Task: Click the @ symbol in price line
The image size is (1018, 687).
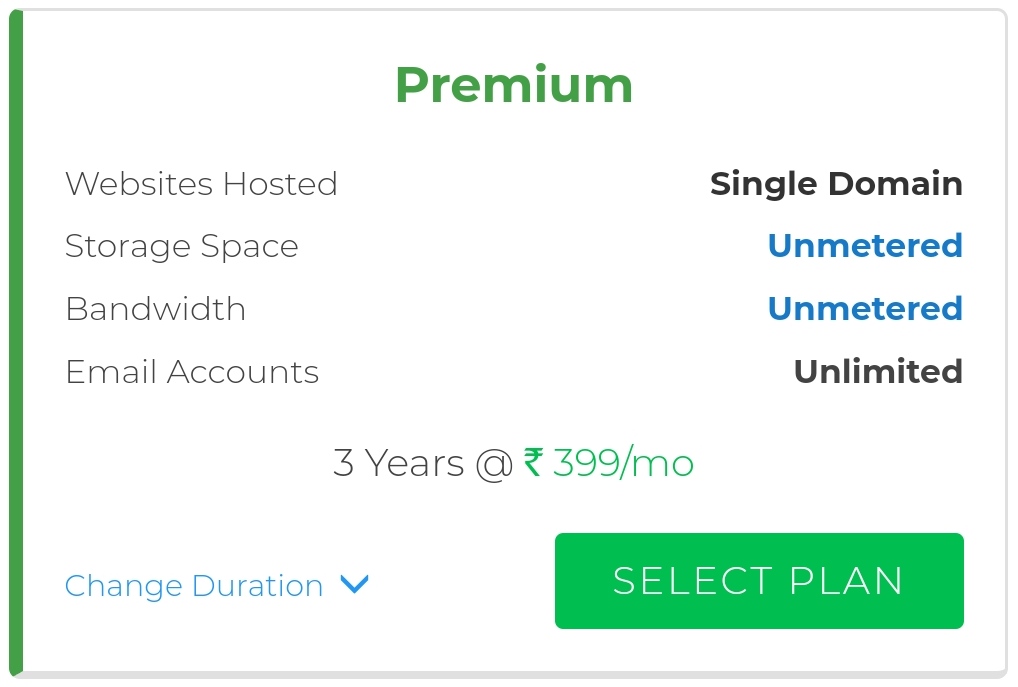Action: pos(494,465)
